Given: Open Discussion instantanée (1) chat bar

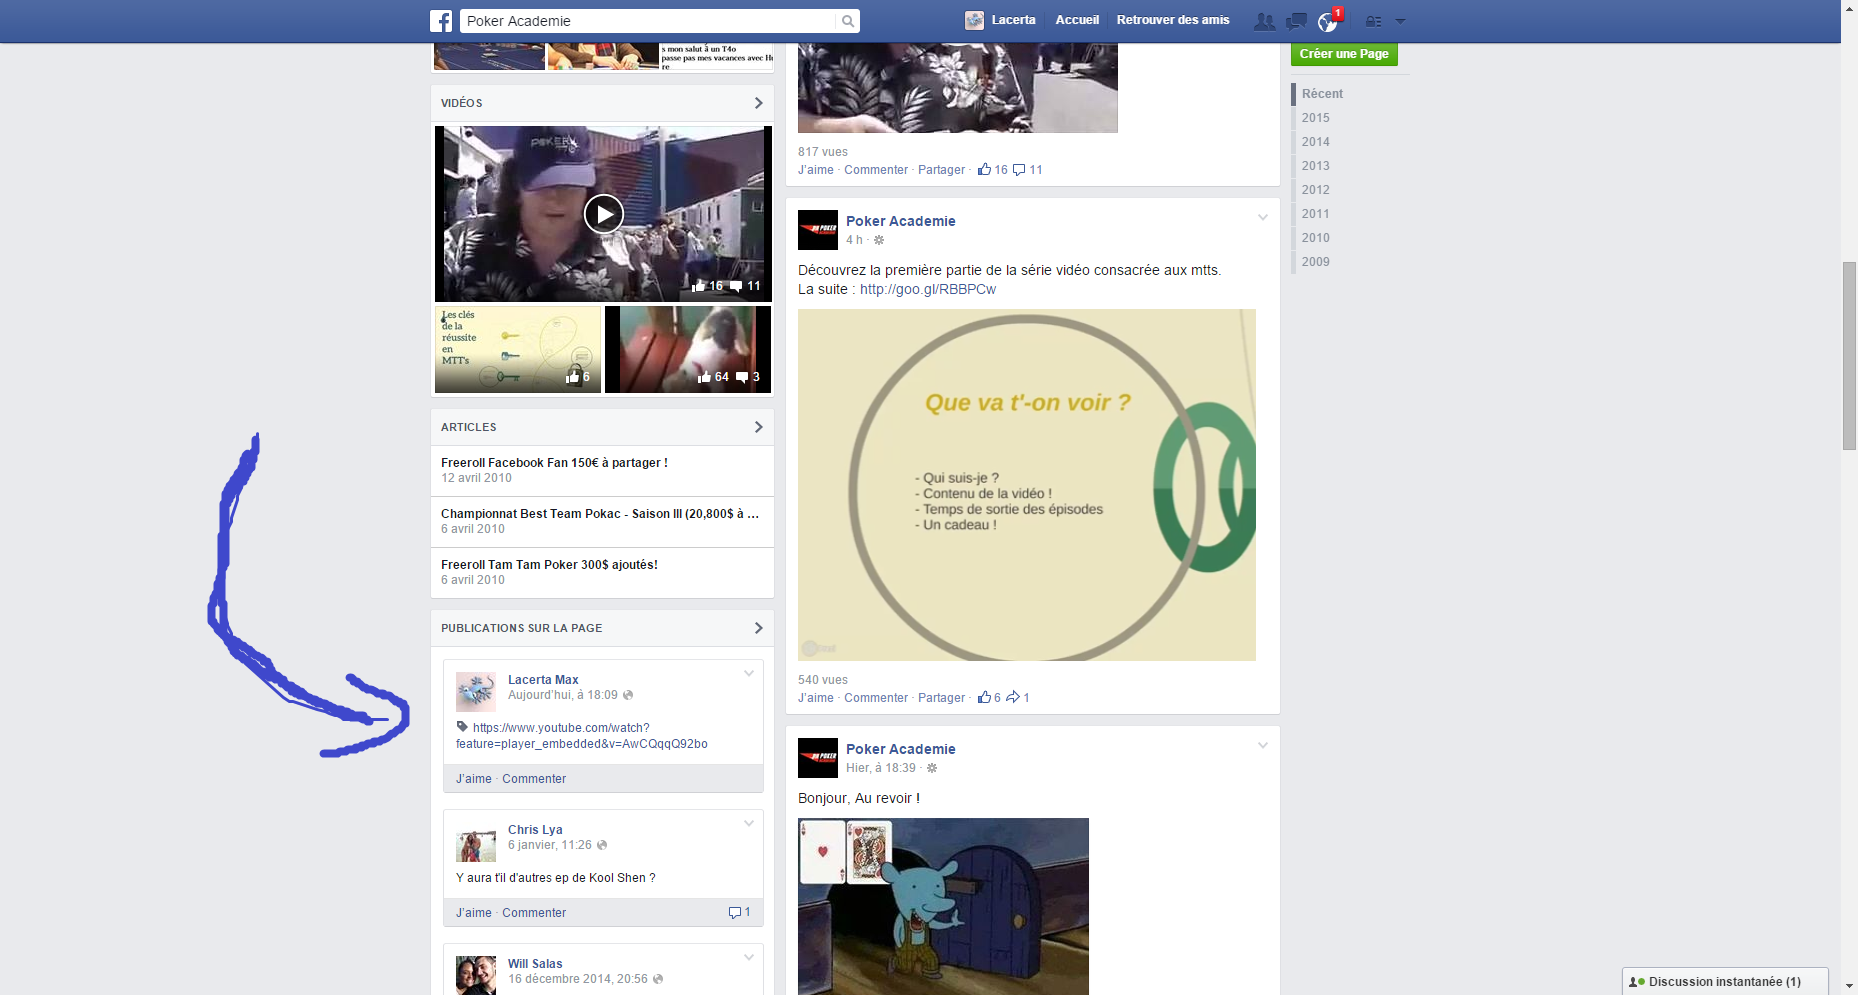Looking at the screenshot, I should [x=1725, y=982].
